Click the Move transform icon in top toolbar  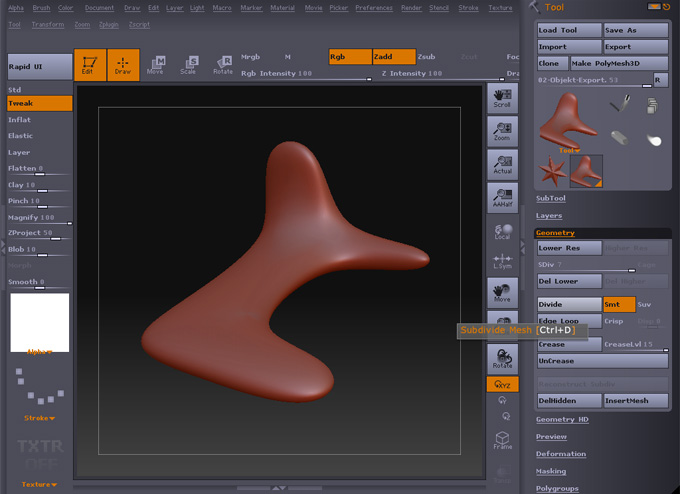coord(156,65)
